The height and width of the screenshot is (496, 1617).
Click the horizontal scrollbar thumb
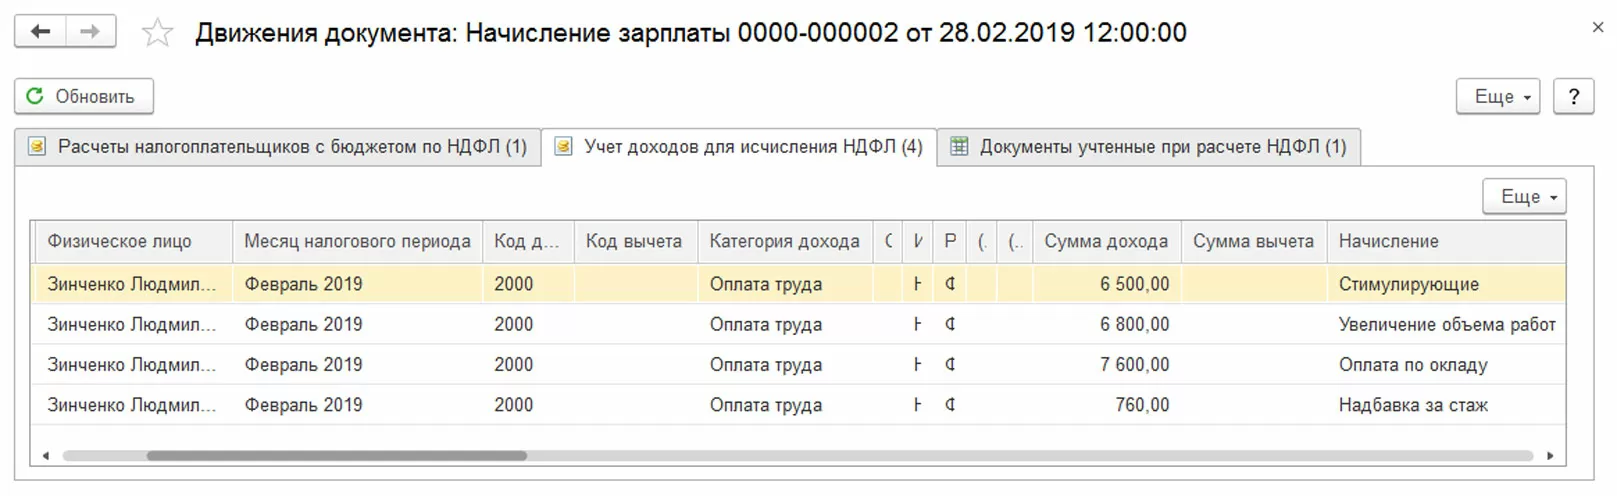point(336,456)
